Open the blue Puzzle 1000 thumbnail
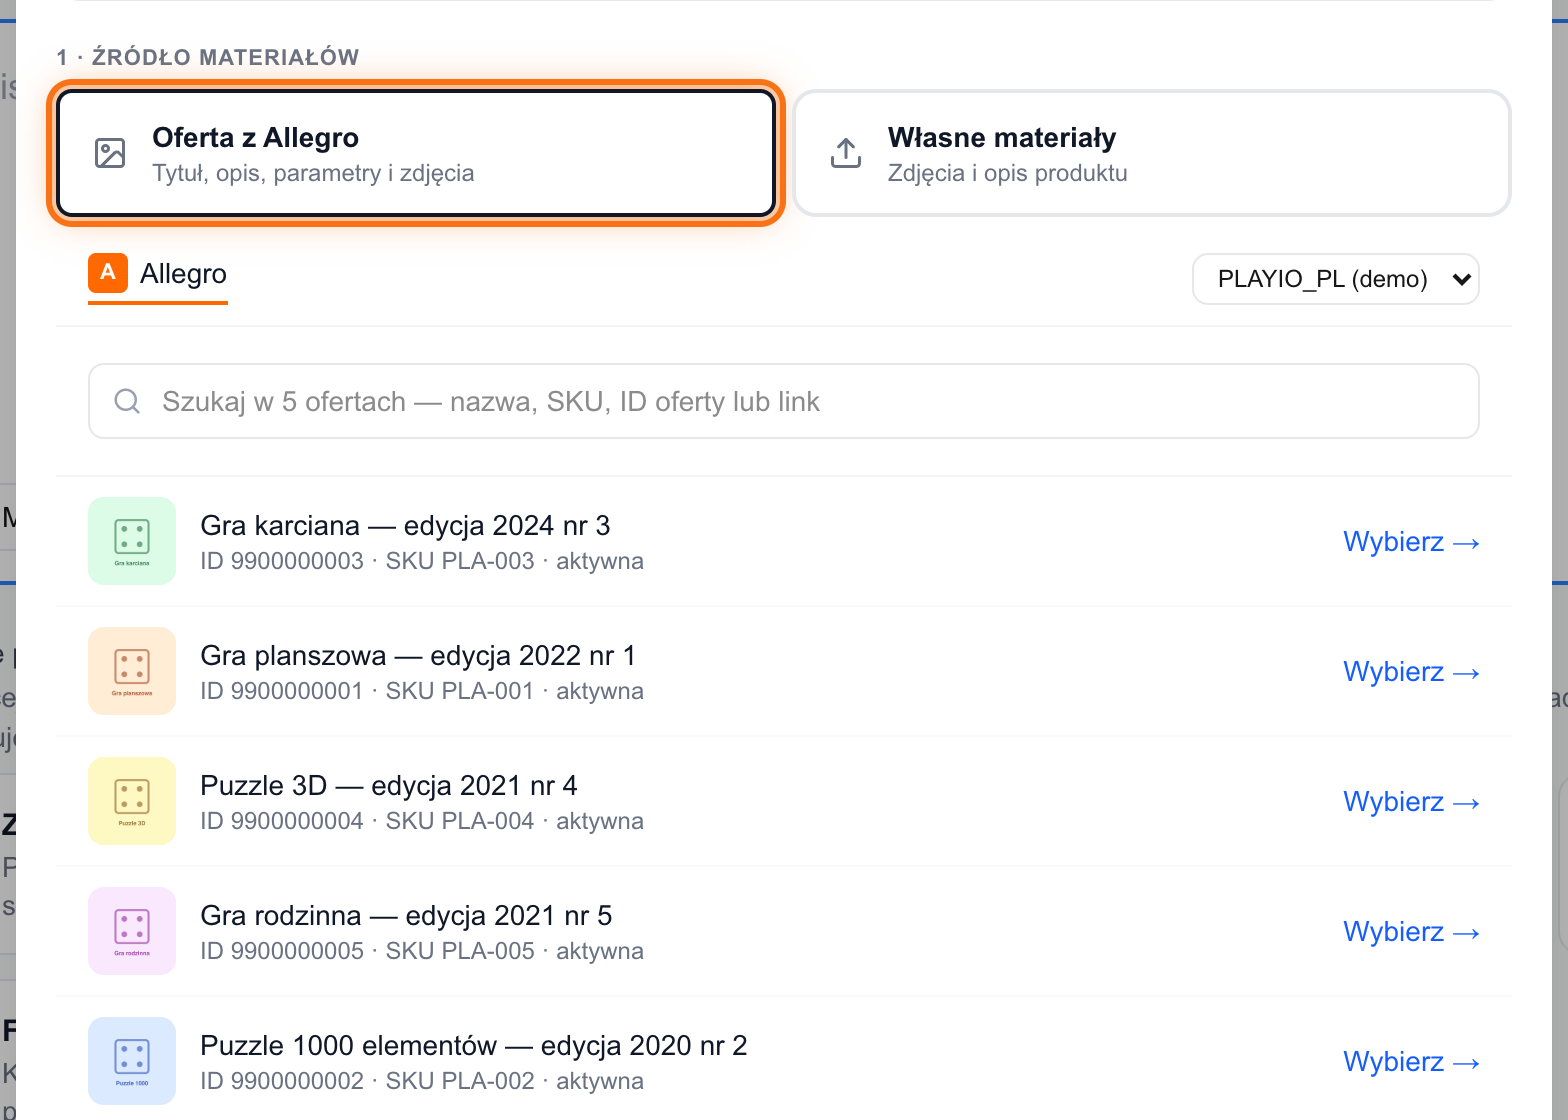 pyautogui.click(x=132, y=1061)
